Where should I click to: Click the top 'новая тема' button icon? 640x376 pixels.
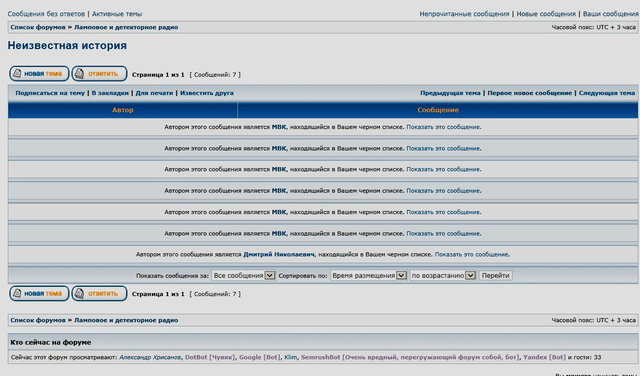tap(17, 73)
